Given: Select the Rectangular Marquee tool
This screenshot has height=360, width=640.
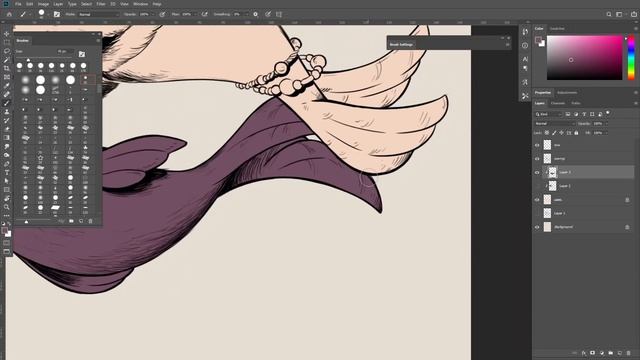Looking at the screenshot, I should pos(7,42).
